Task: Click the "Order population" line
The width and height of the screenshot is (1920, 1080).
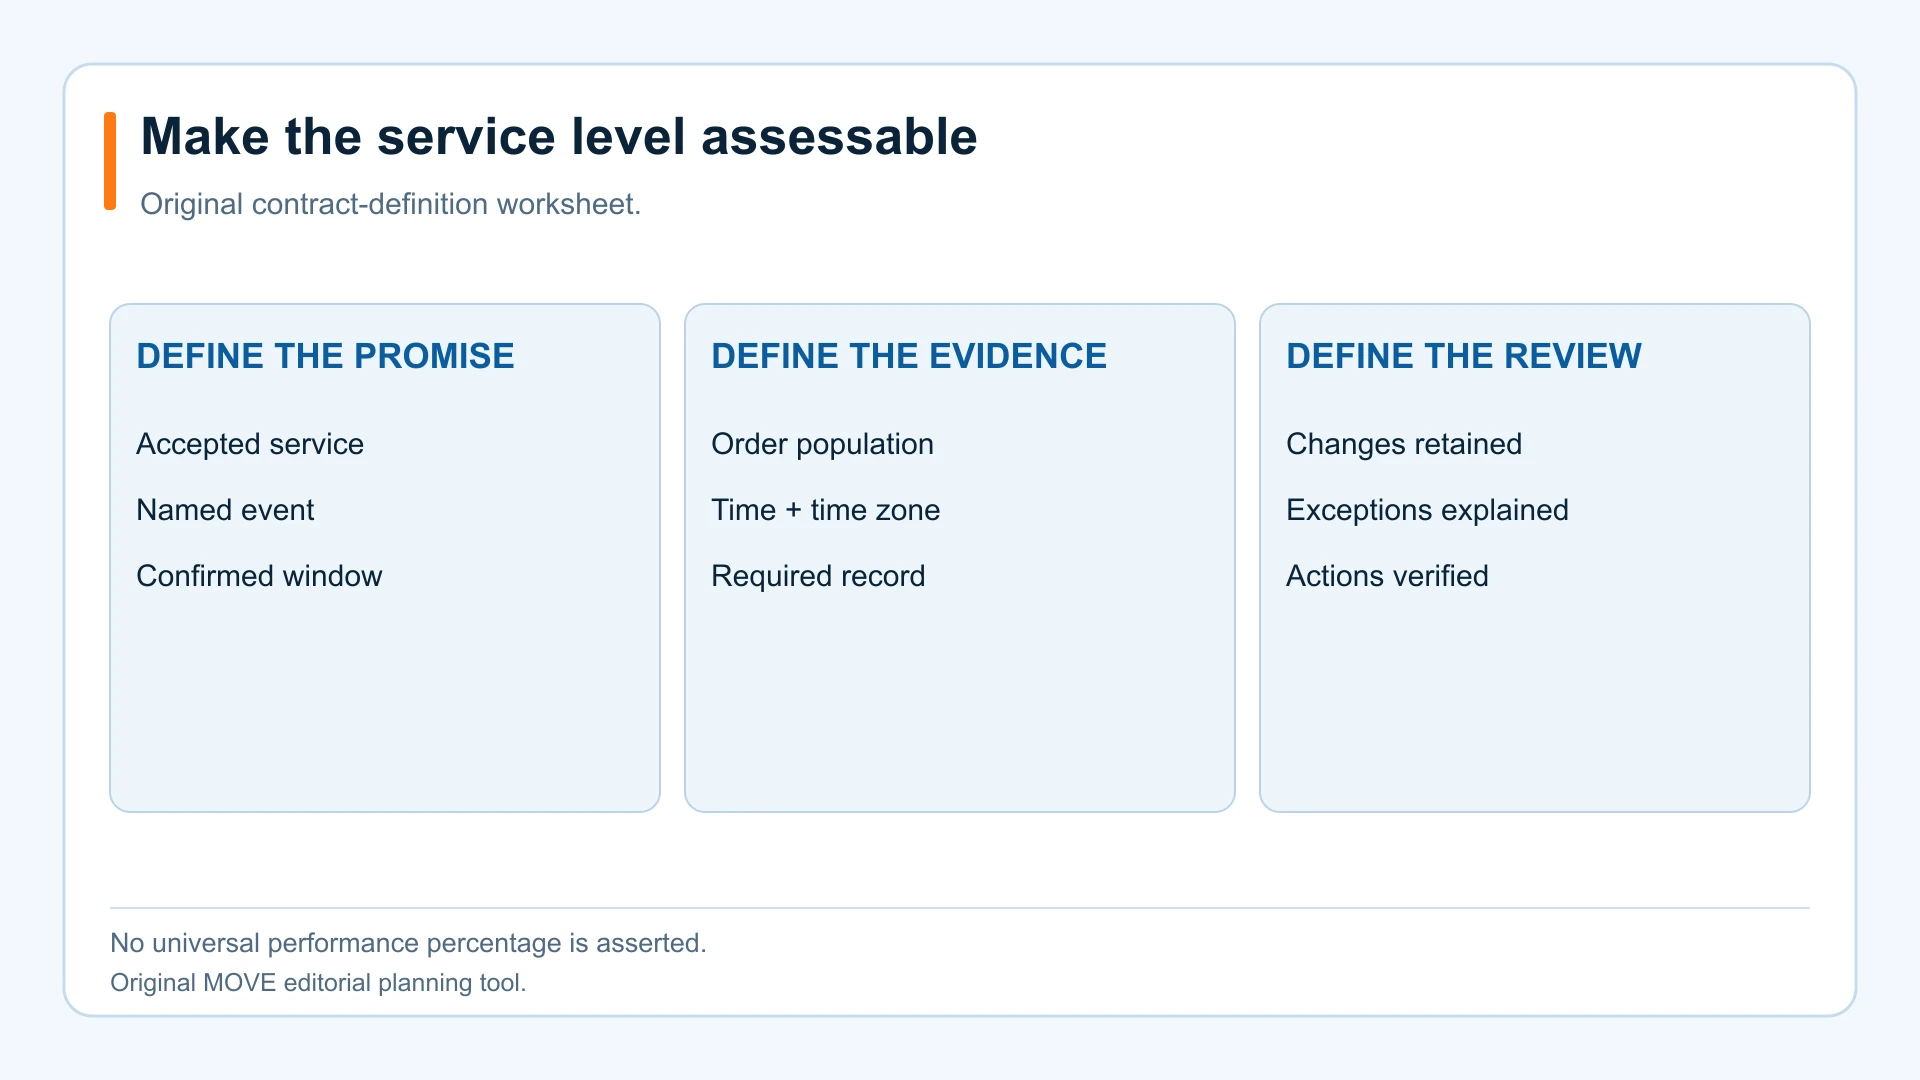Action: (x=822, y=444)
